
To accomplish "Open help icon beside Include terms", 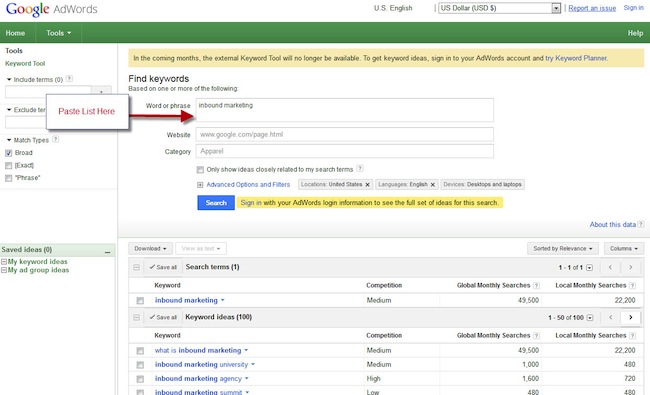I will tap(70, 78).
